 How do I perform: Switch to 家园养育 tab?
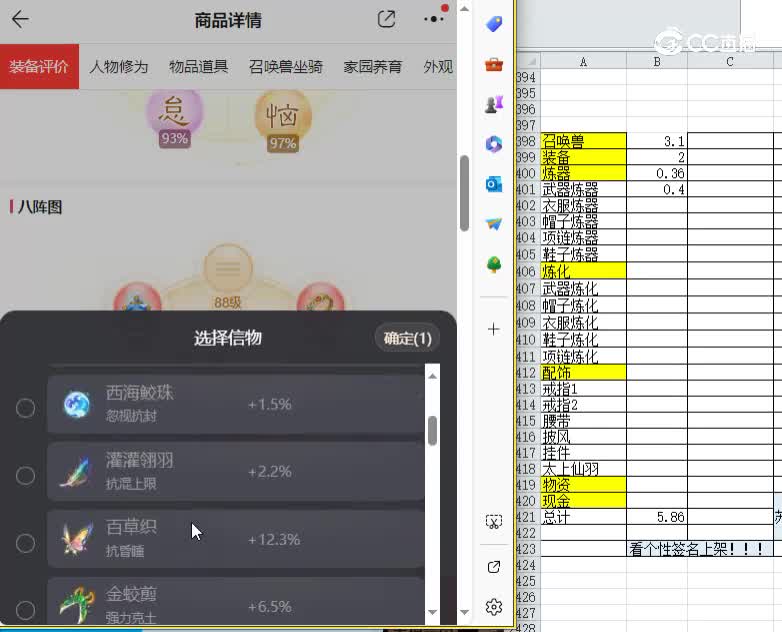coord(373,66)
